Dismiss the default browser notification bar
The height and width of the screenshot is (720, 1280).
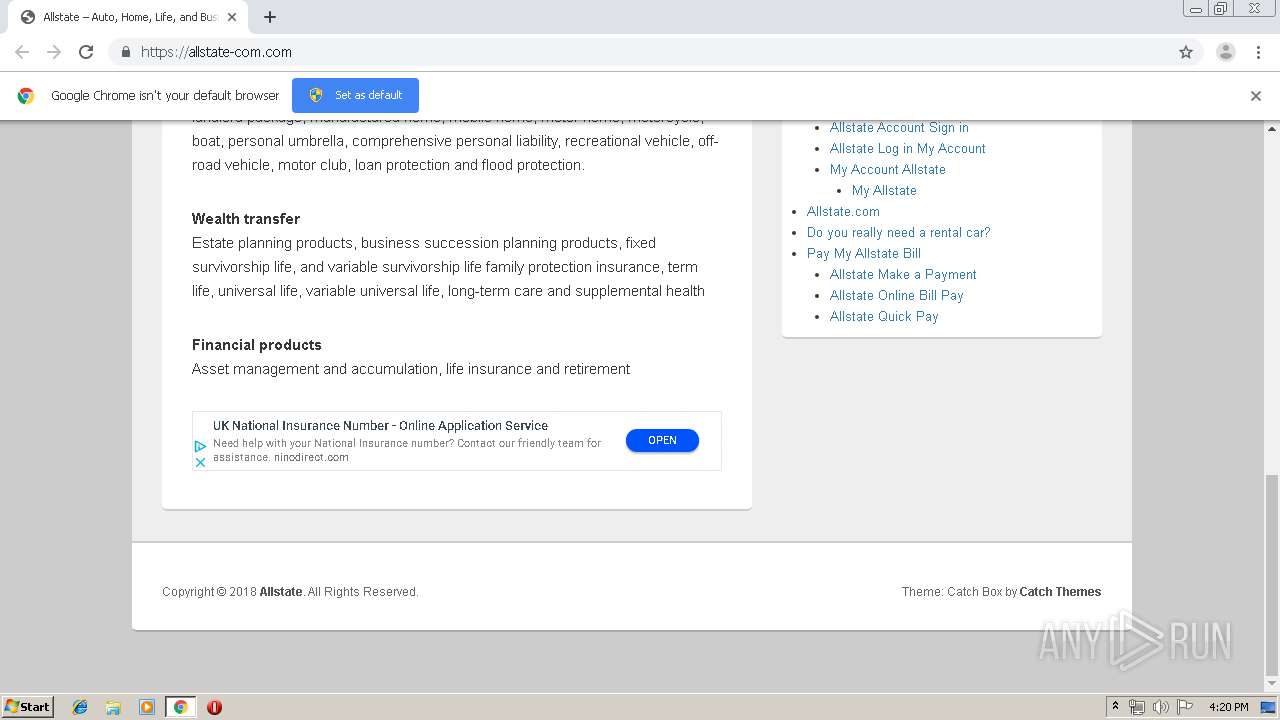(x=1256, y=96)
